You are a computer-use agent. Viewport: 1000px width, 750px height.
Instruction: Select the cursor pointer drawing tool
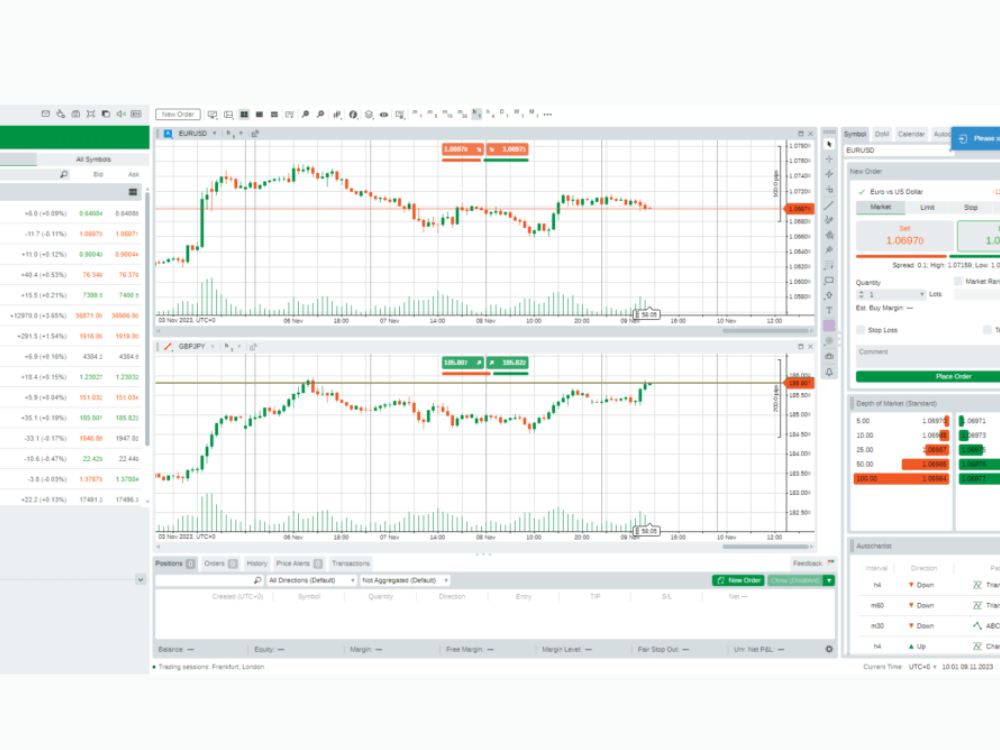click(829, 144)
